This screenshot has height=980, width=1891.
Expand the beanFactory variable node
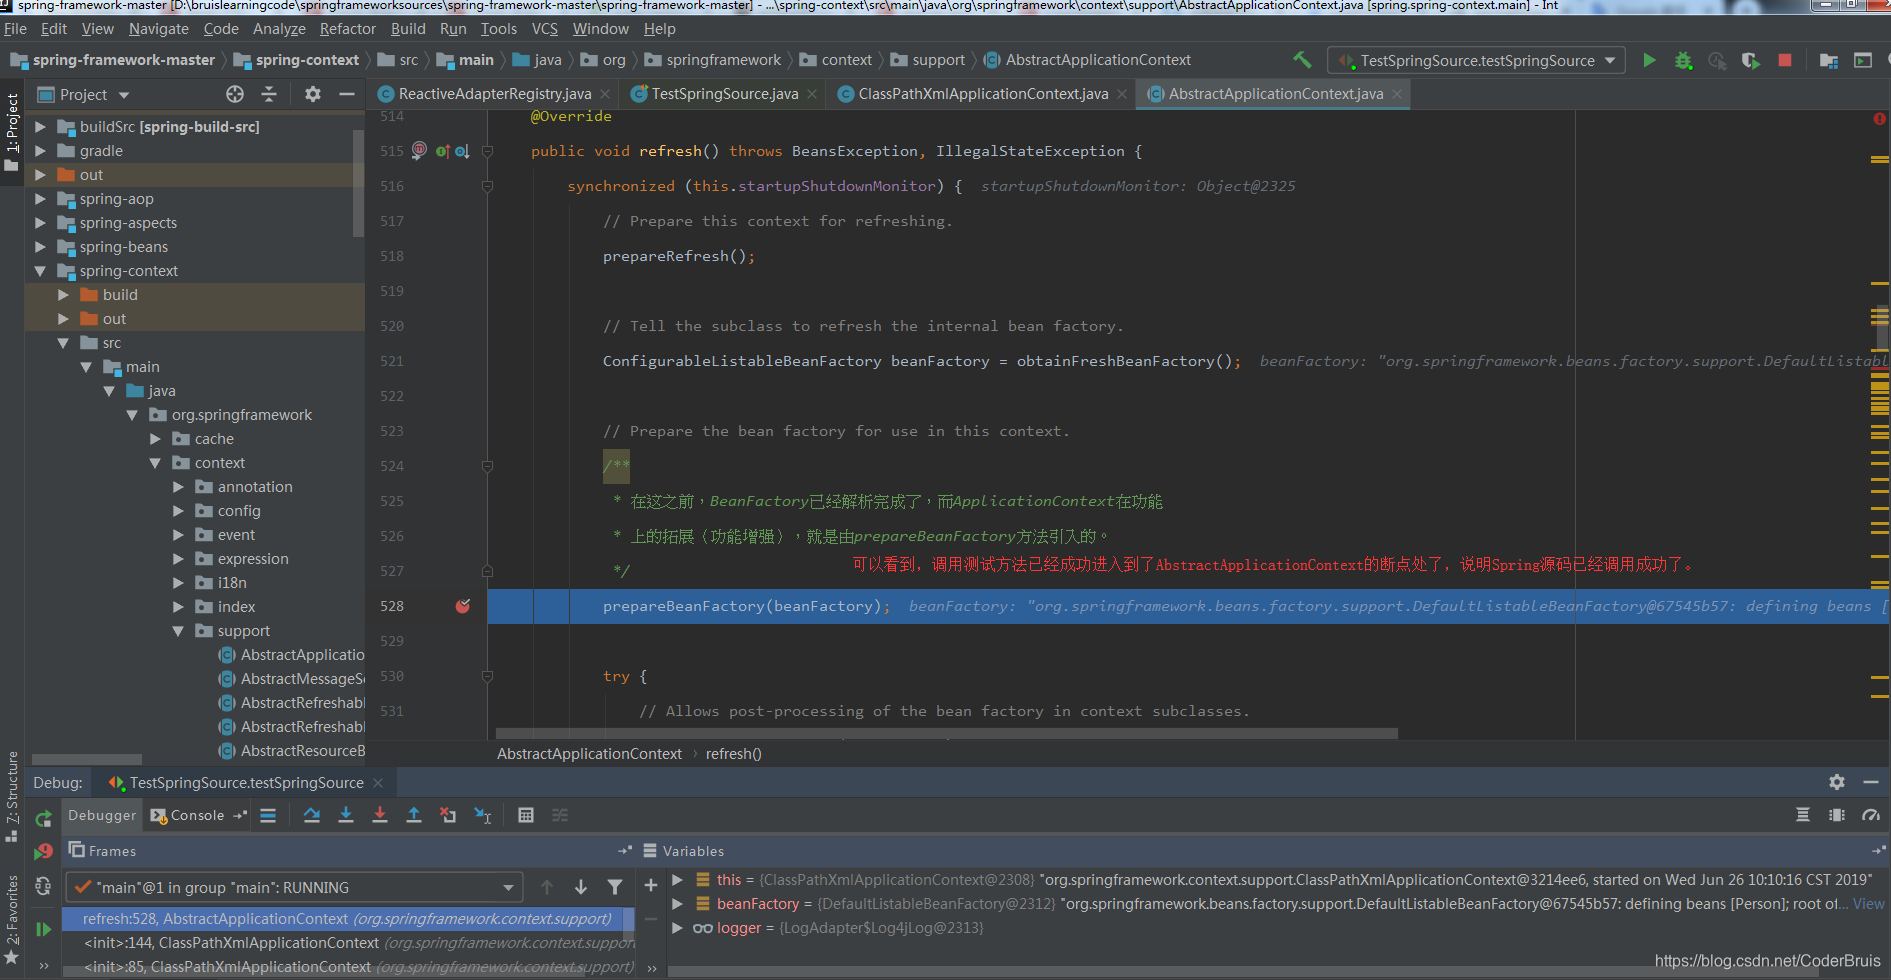[677, 904]
